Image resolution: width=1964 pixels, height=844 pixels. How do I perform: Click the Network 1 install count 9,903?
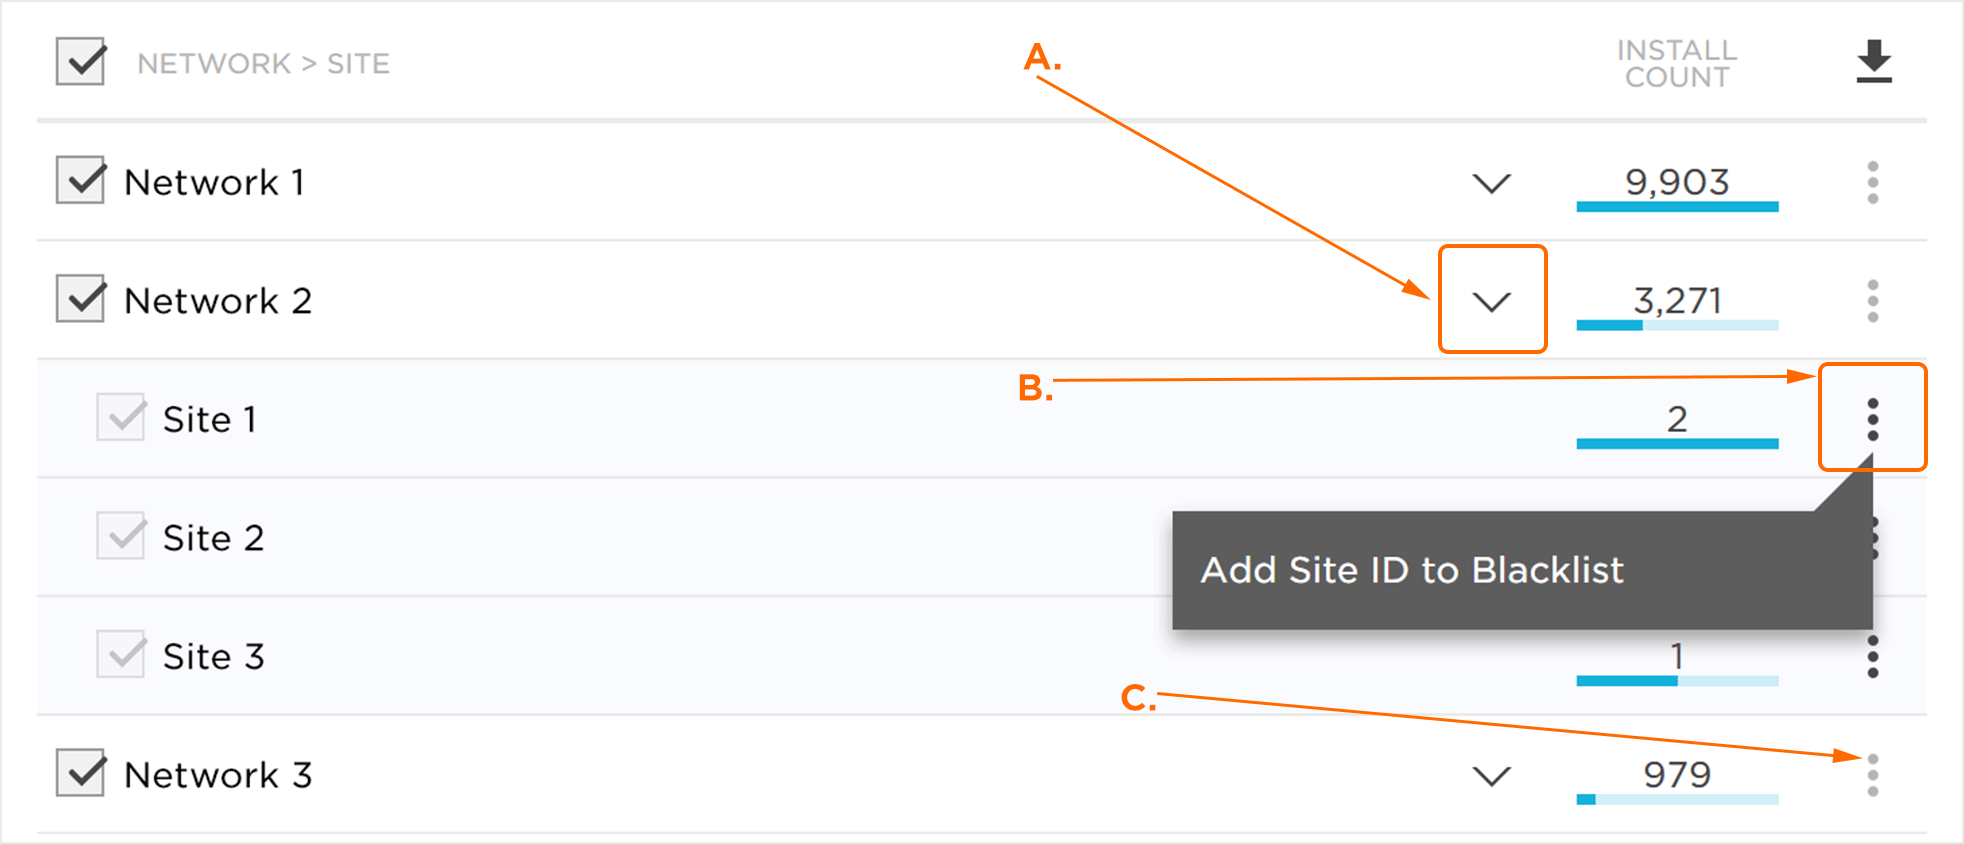1676,182
